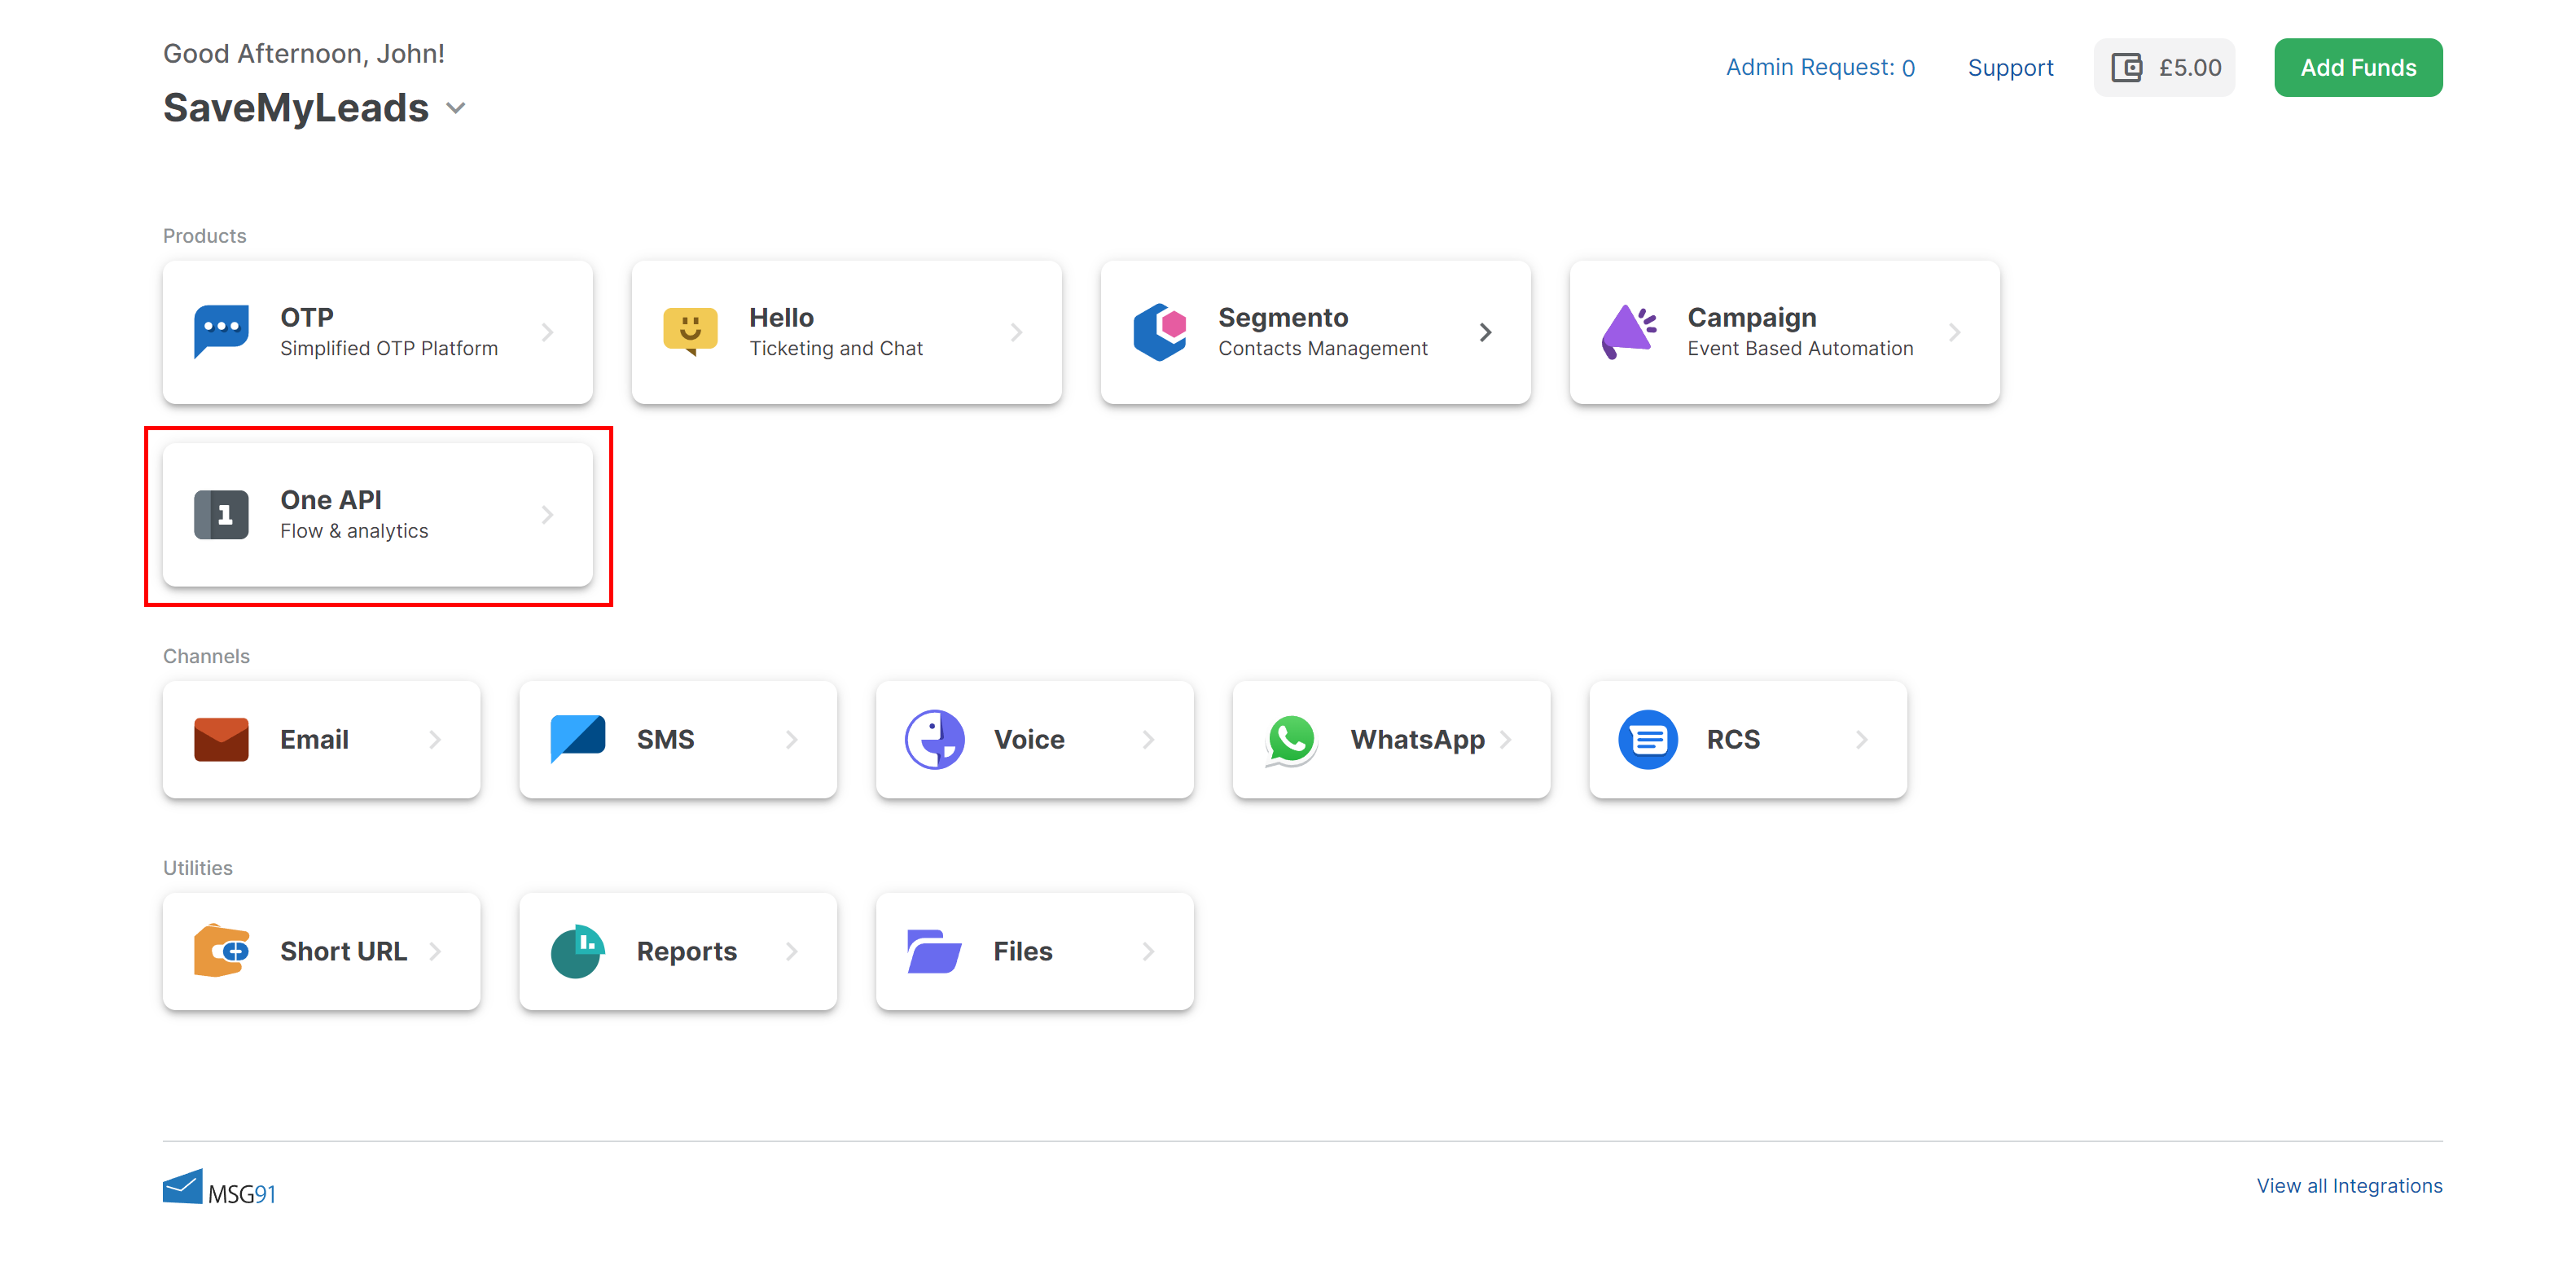Open Segmento Contacts Management
The image size is (2576, 1279).
(1314, 332)
